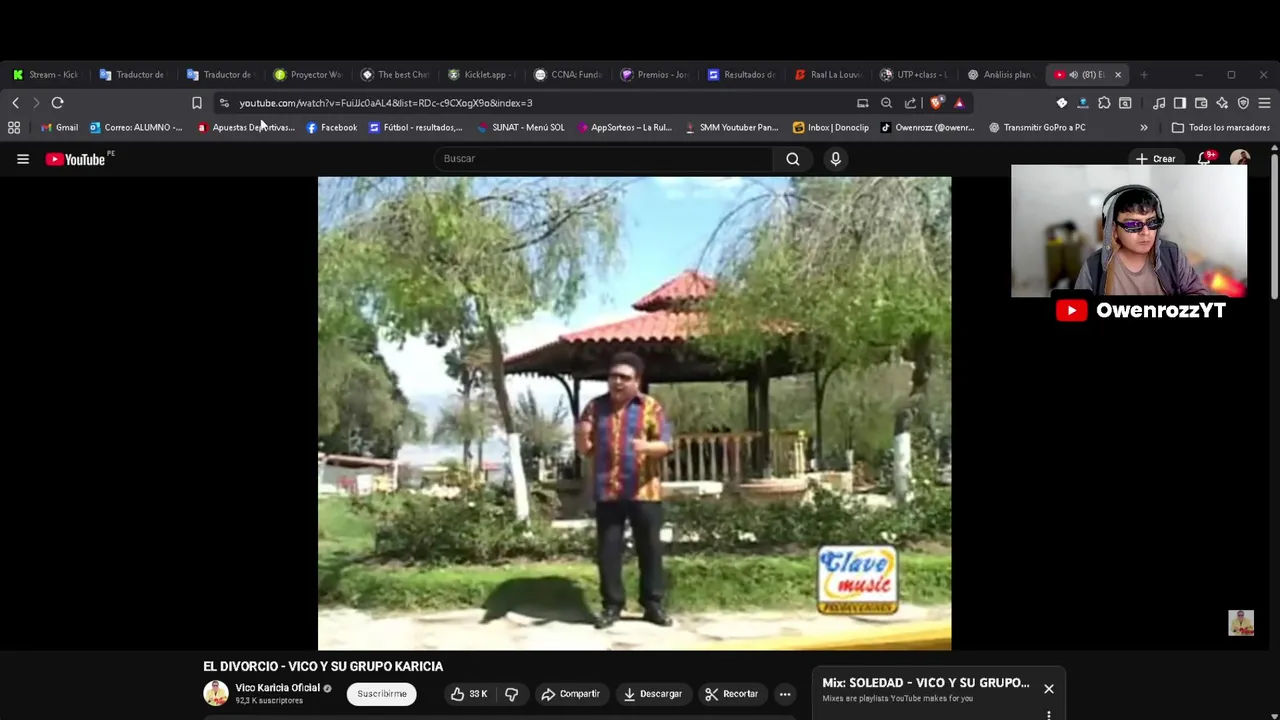This screenshot has width=1280, height=720.
Task: View site information icon in address bar
Action: pos(224,103)
